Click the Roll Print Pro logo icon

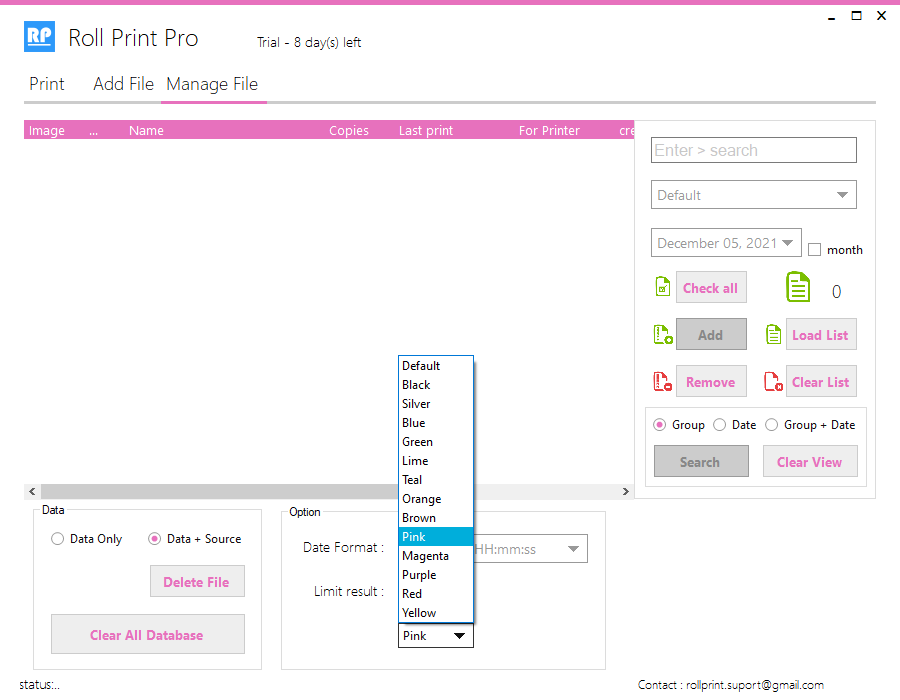[39, 38]
